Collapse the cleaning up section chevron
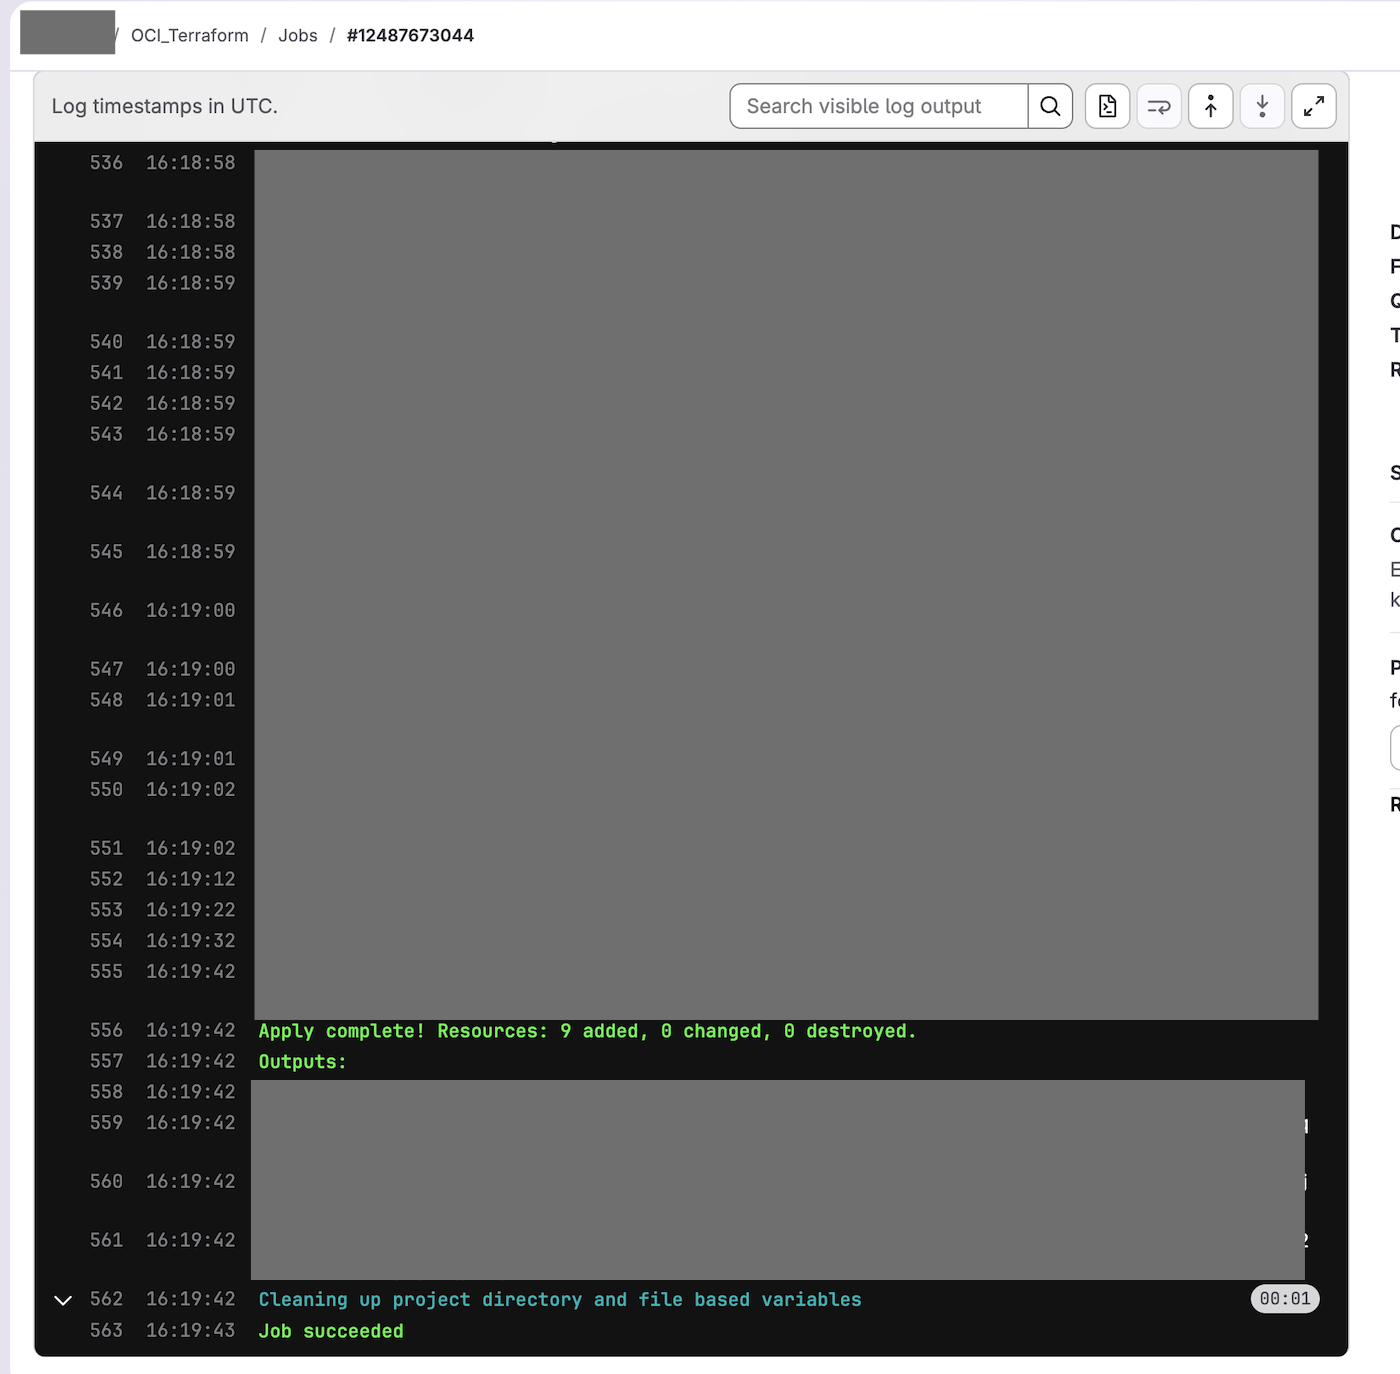Screen dimensions: 1400x1374 click(63, 1300)
